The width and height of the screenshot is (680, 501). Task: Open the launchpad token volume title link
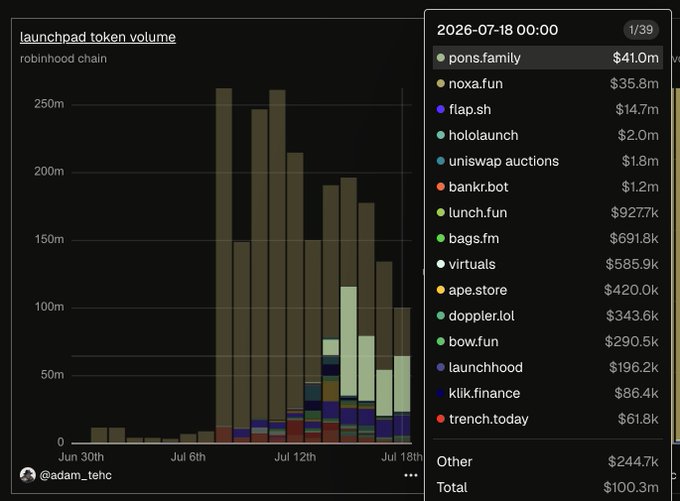tap(98, 37)
